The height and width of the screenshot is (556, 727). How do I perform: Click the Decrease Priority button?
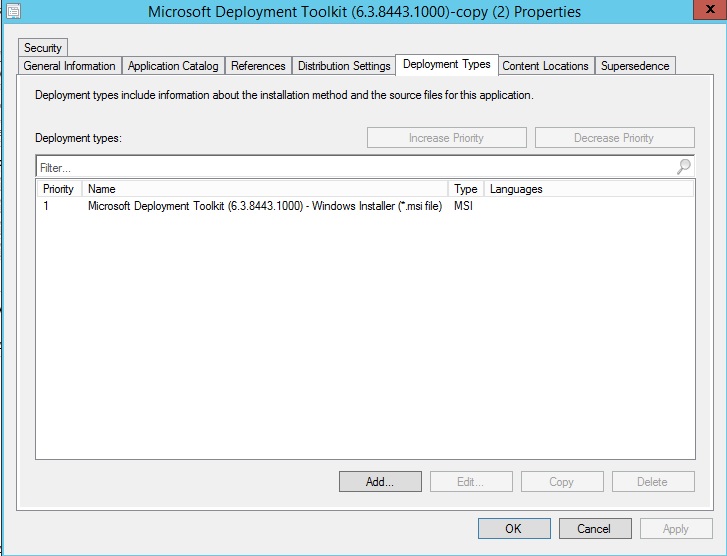tap(614, 138)
